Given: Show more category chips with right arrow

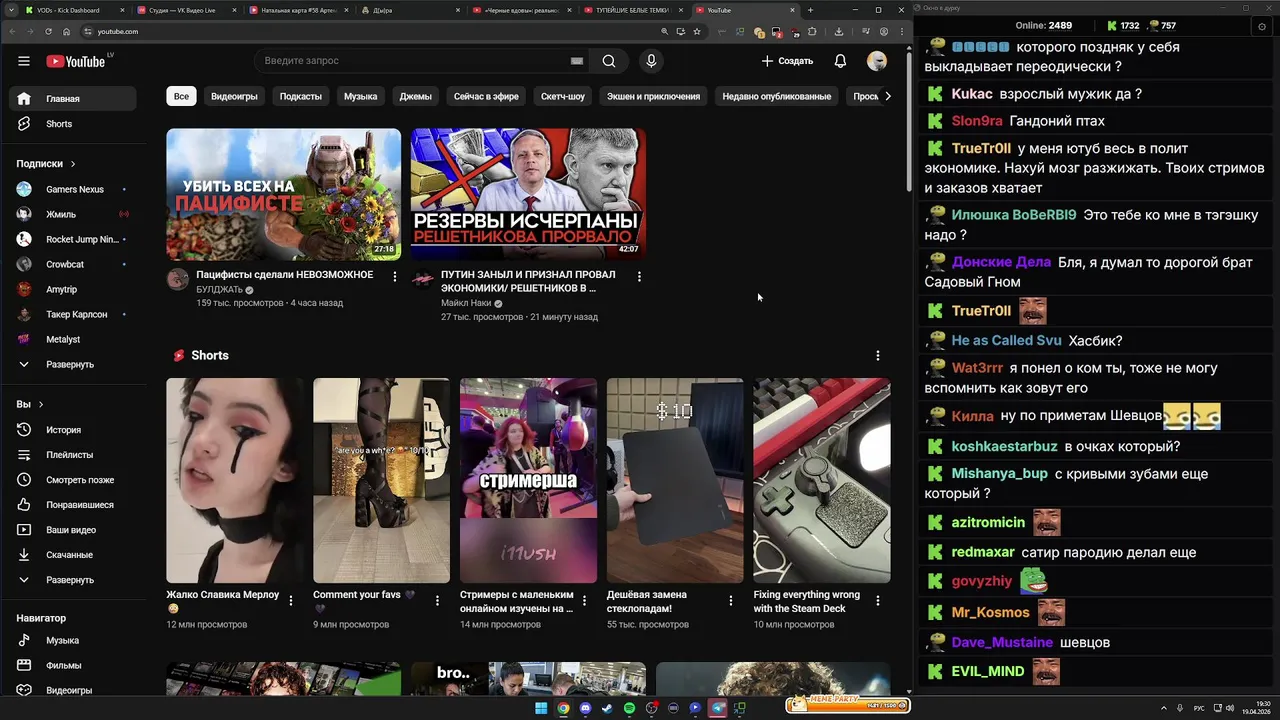Looking at the screenshot, I should (888, 97).
